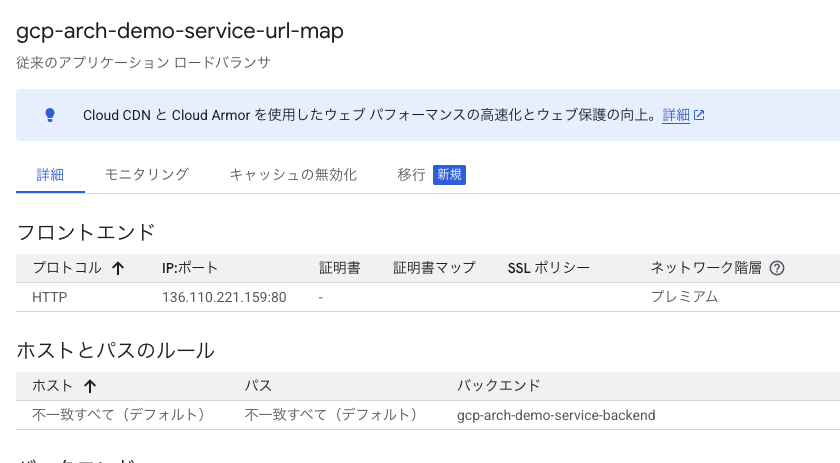
Task: Click the パス column header
Action: coord(258,385)
